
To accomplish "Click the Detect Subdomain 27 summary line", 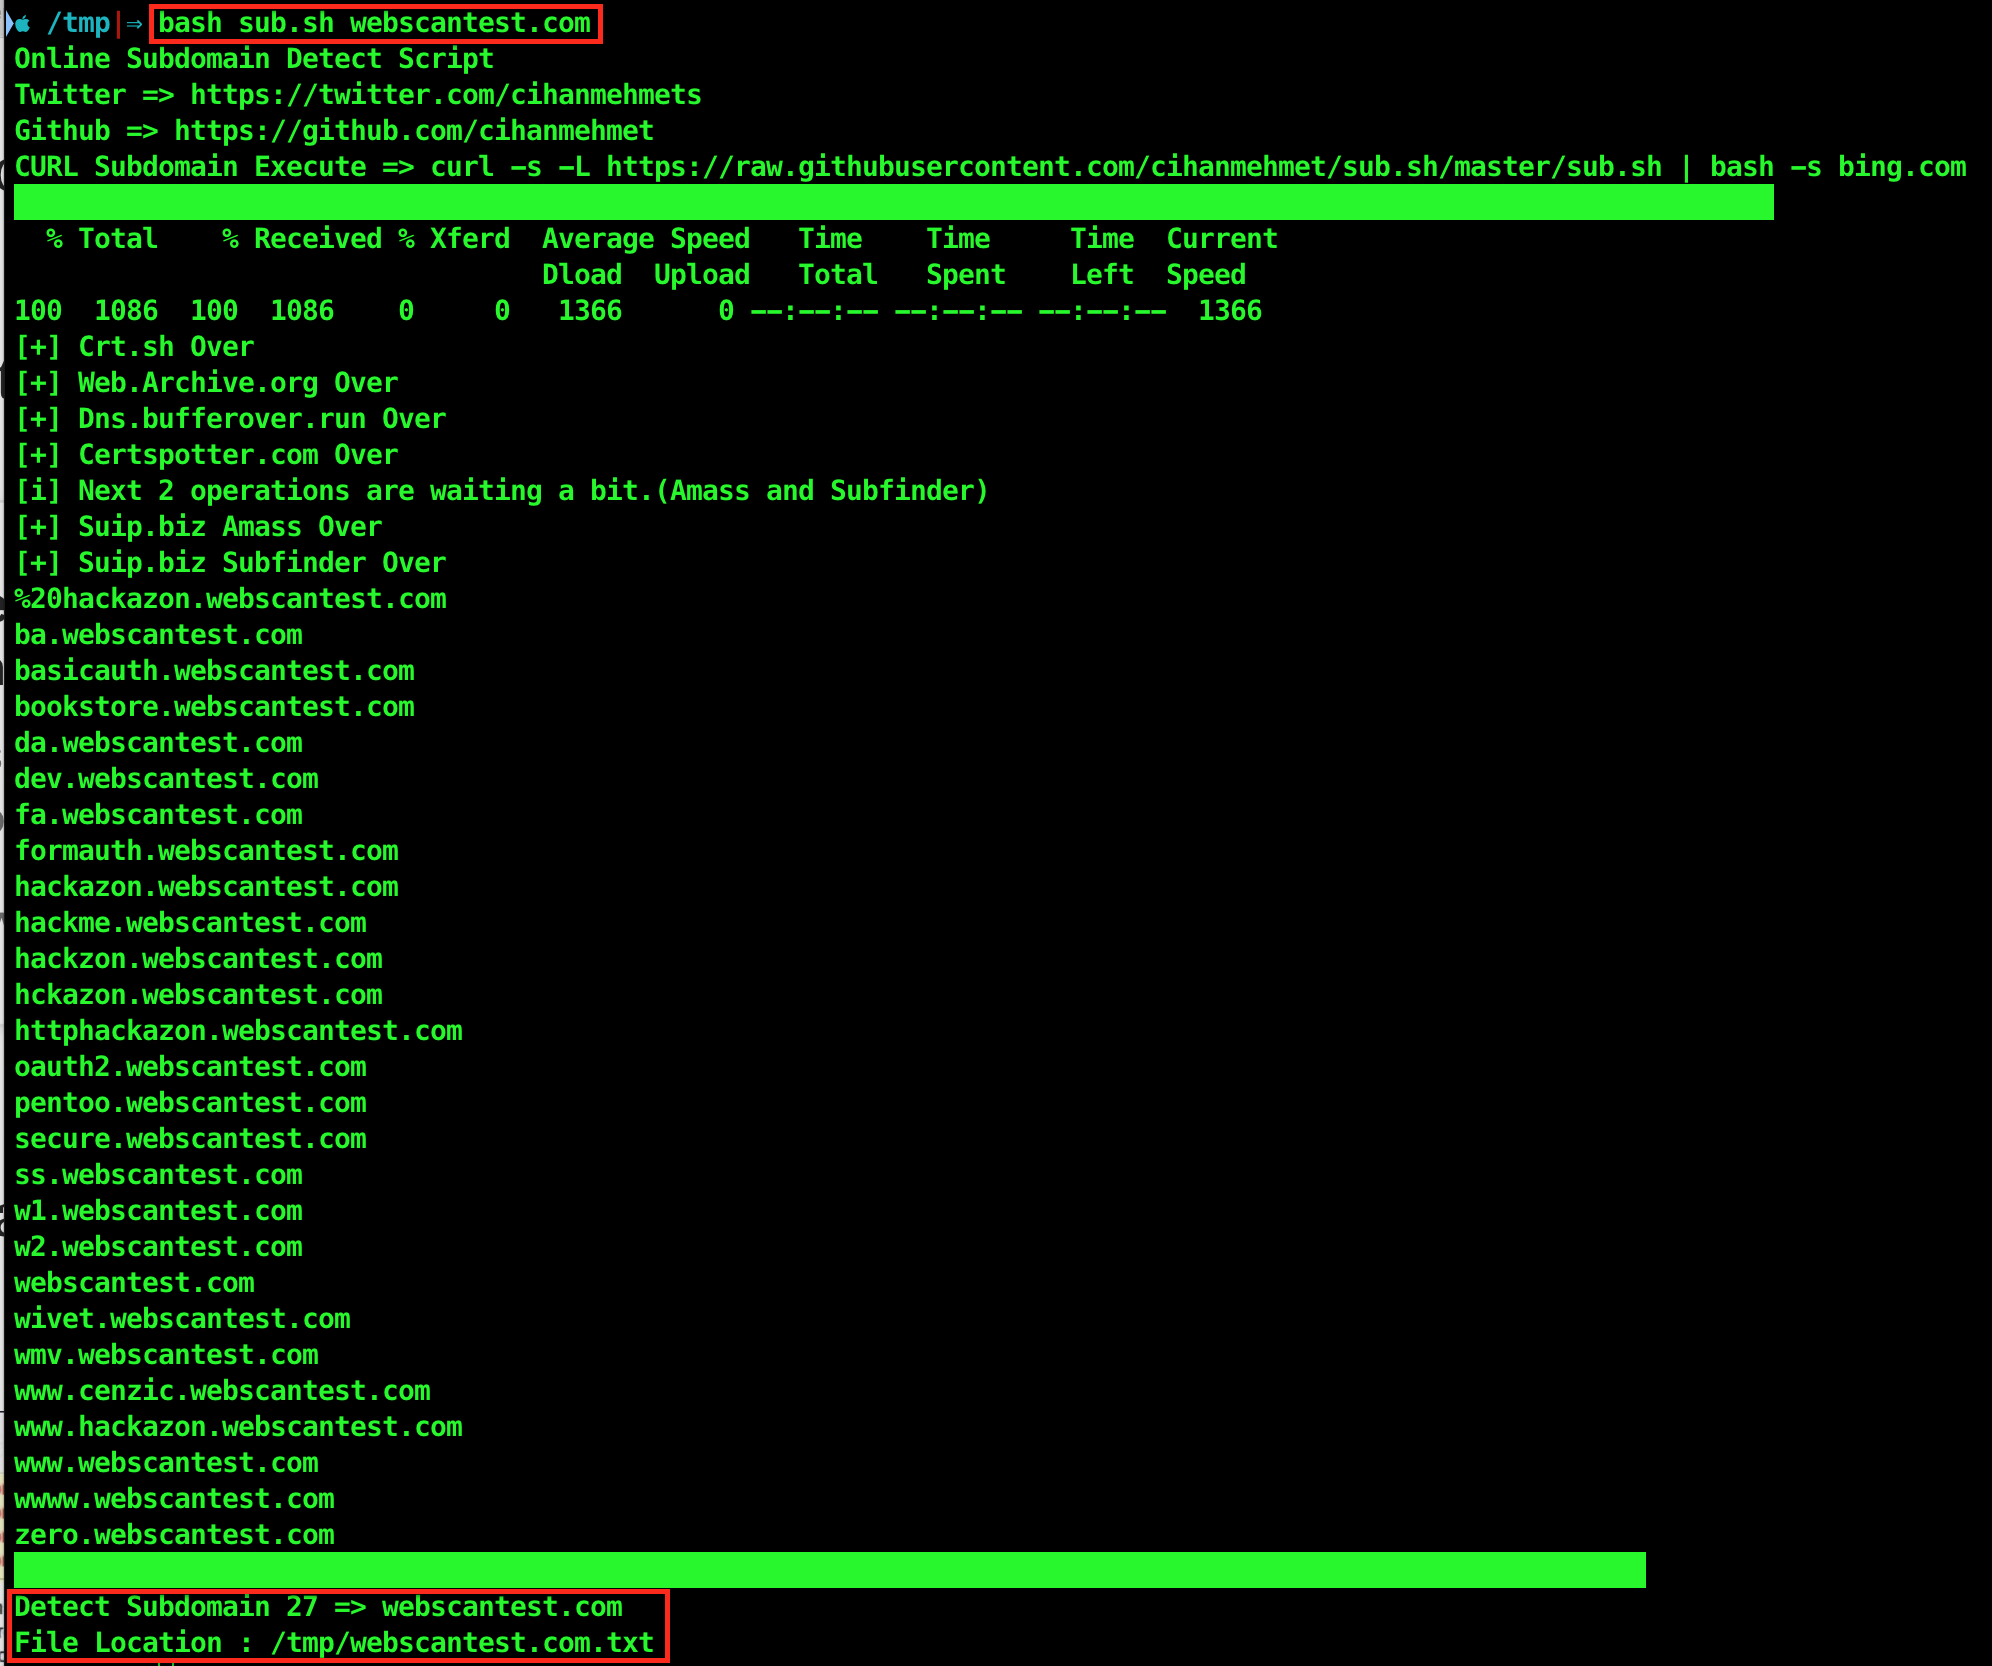I will point(318,1607).
